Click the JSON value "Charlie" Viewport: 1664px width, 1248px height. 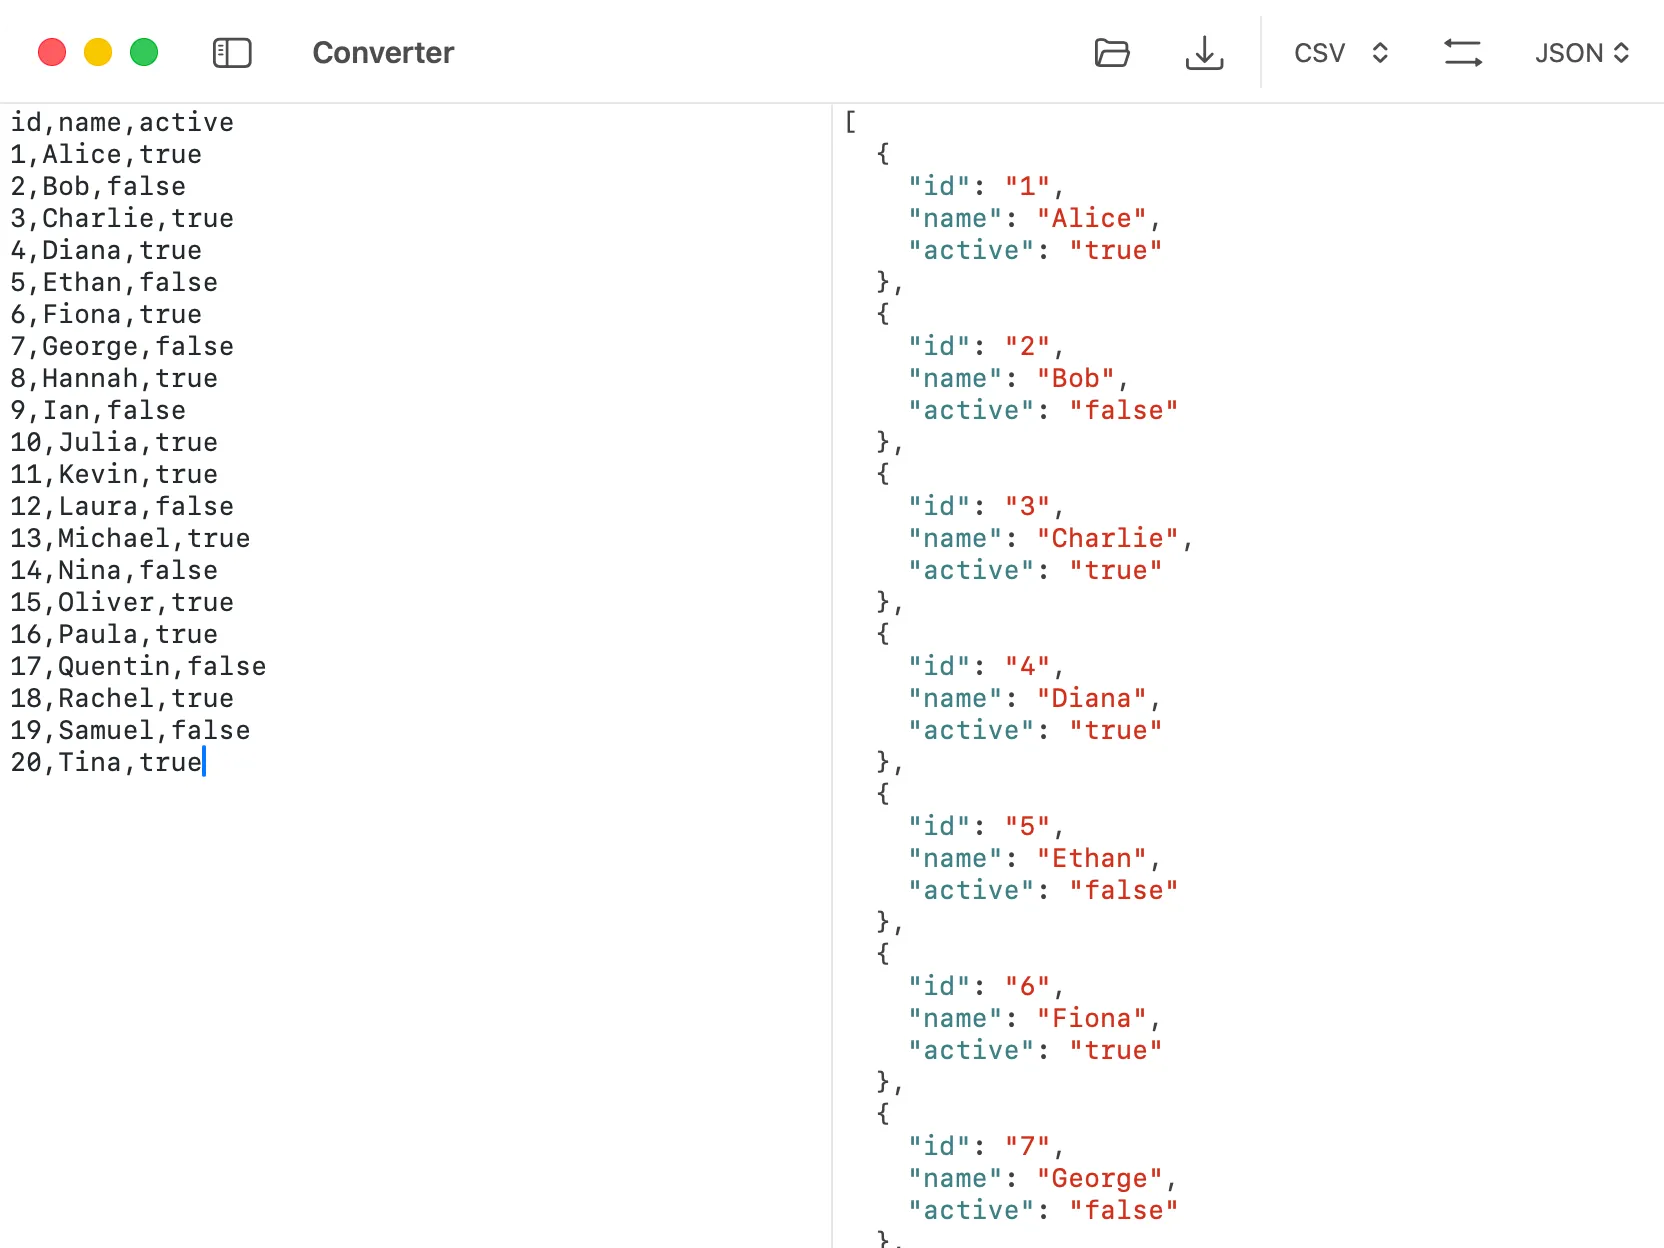[1107, 538]
